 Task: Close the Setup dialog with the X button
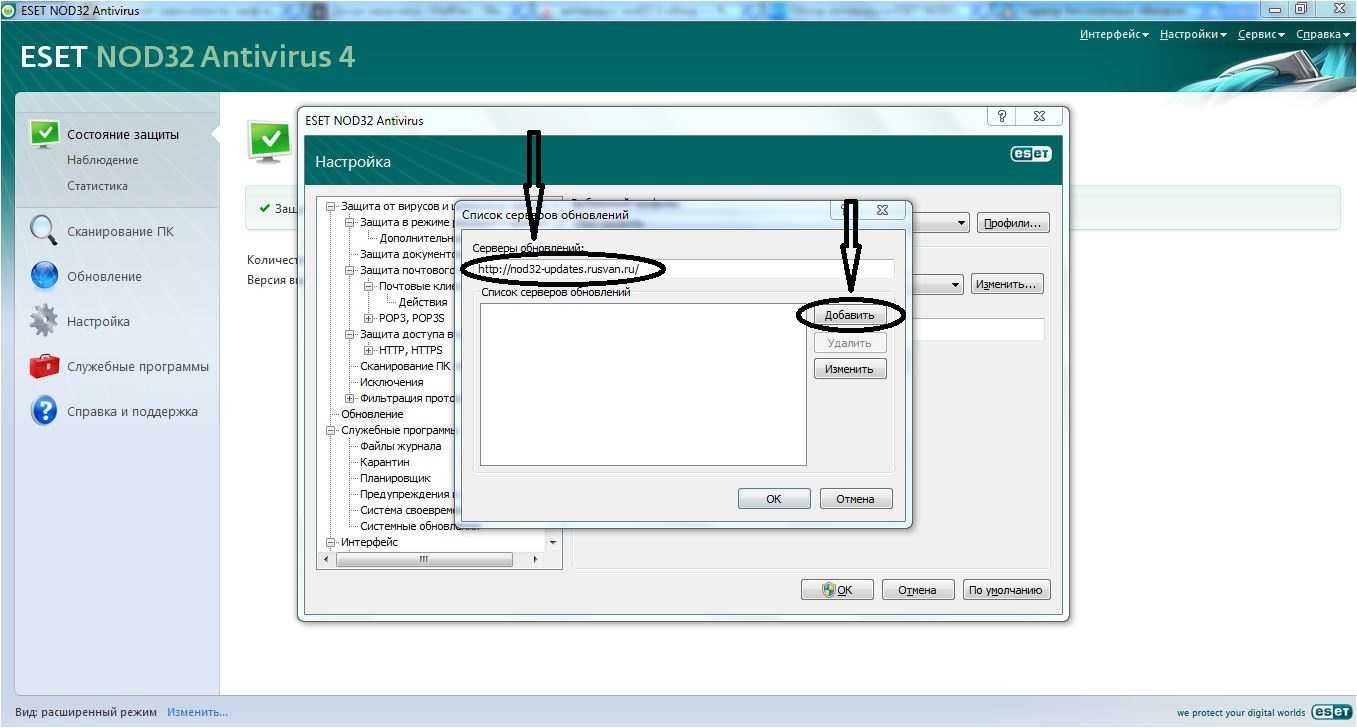coord(1040,116)
